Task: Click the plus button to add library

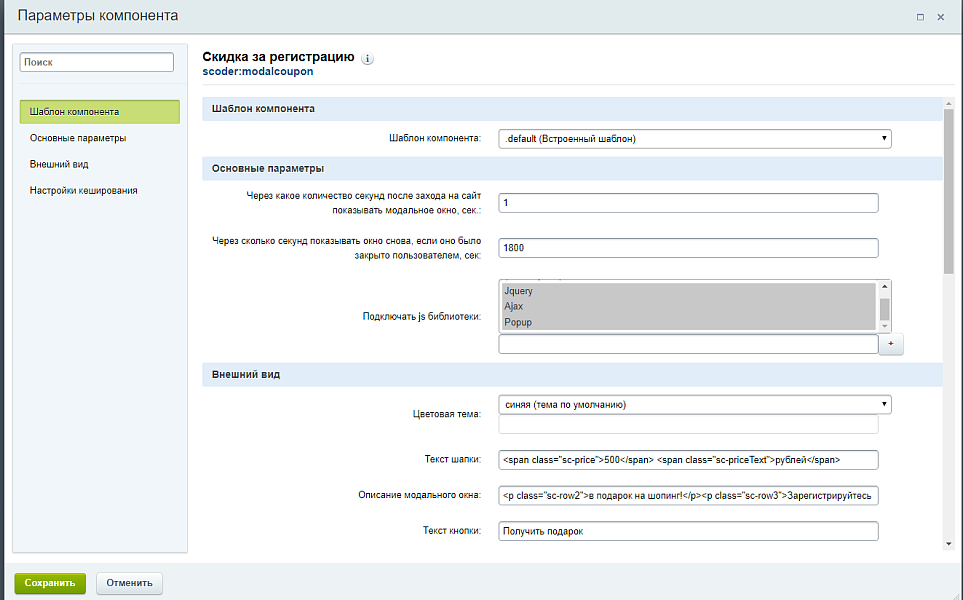Action: 890,344
